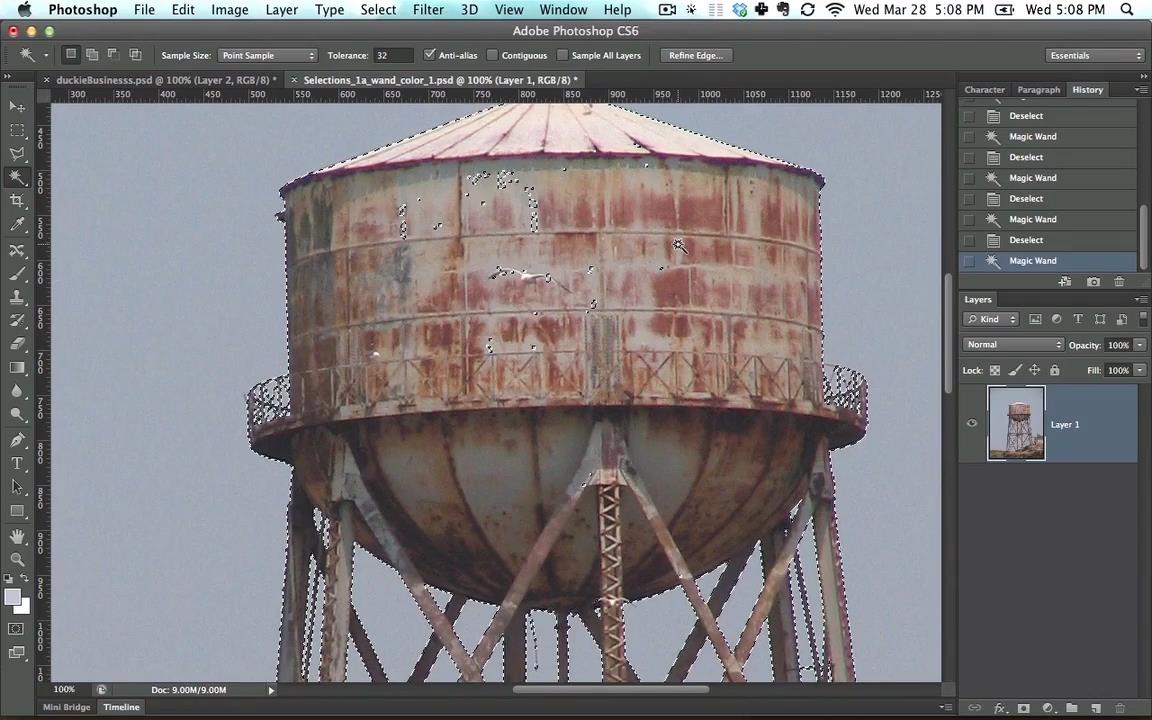Toggle Quick Mask mode

click(16, 629)
